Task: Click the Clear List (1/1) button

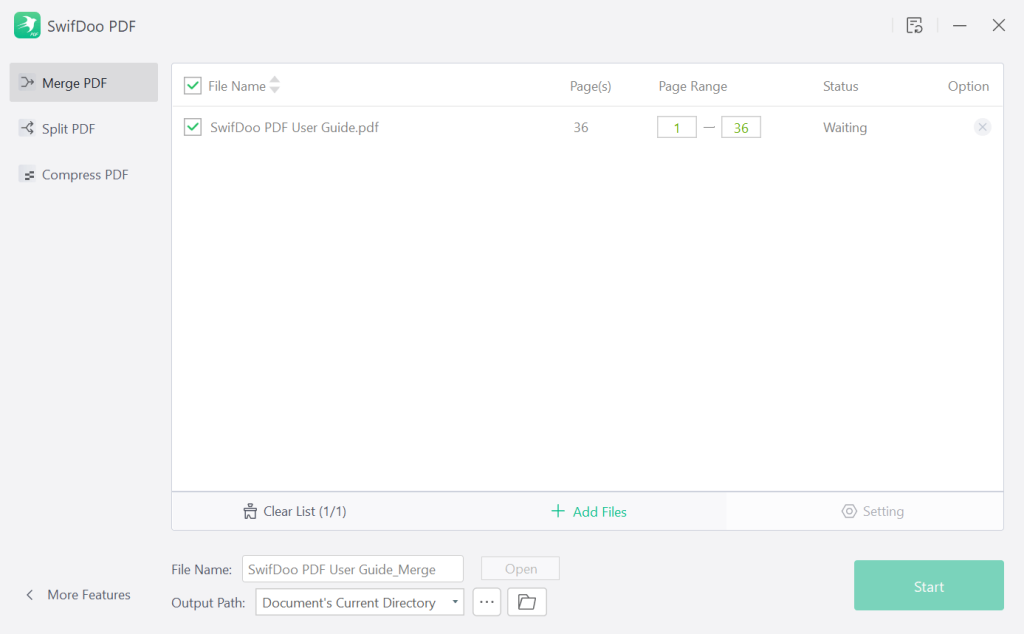Action: point(295,511)
